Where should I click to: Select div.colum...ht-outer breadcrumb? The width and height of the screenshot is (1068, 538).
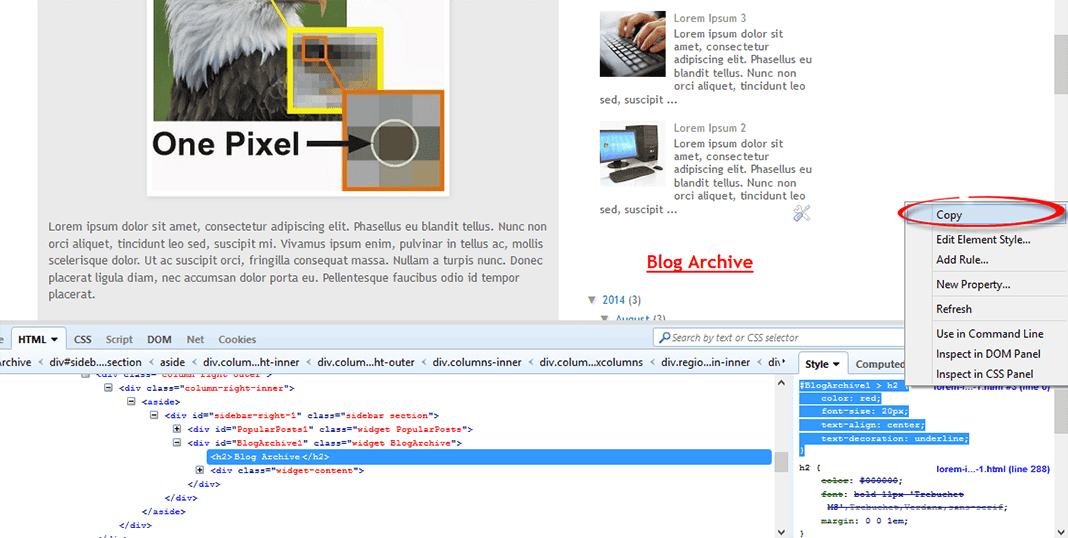click(x=366, y=362)
